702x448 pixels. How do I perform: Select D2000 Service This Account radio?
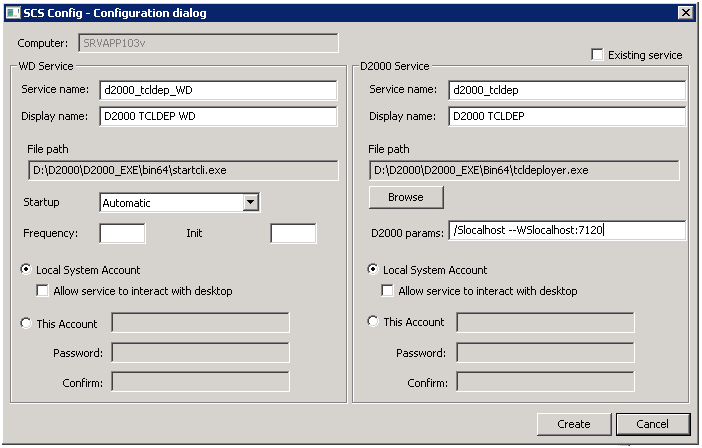(x=373, y=322)
